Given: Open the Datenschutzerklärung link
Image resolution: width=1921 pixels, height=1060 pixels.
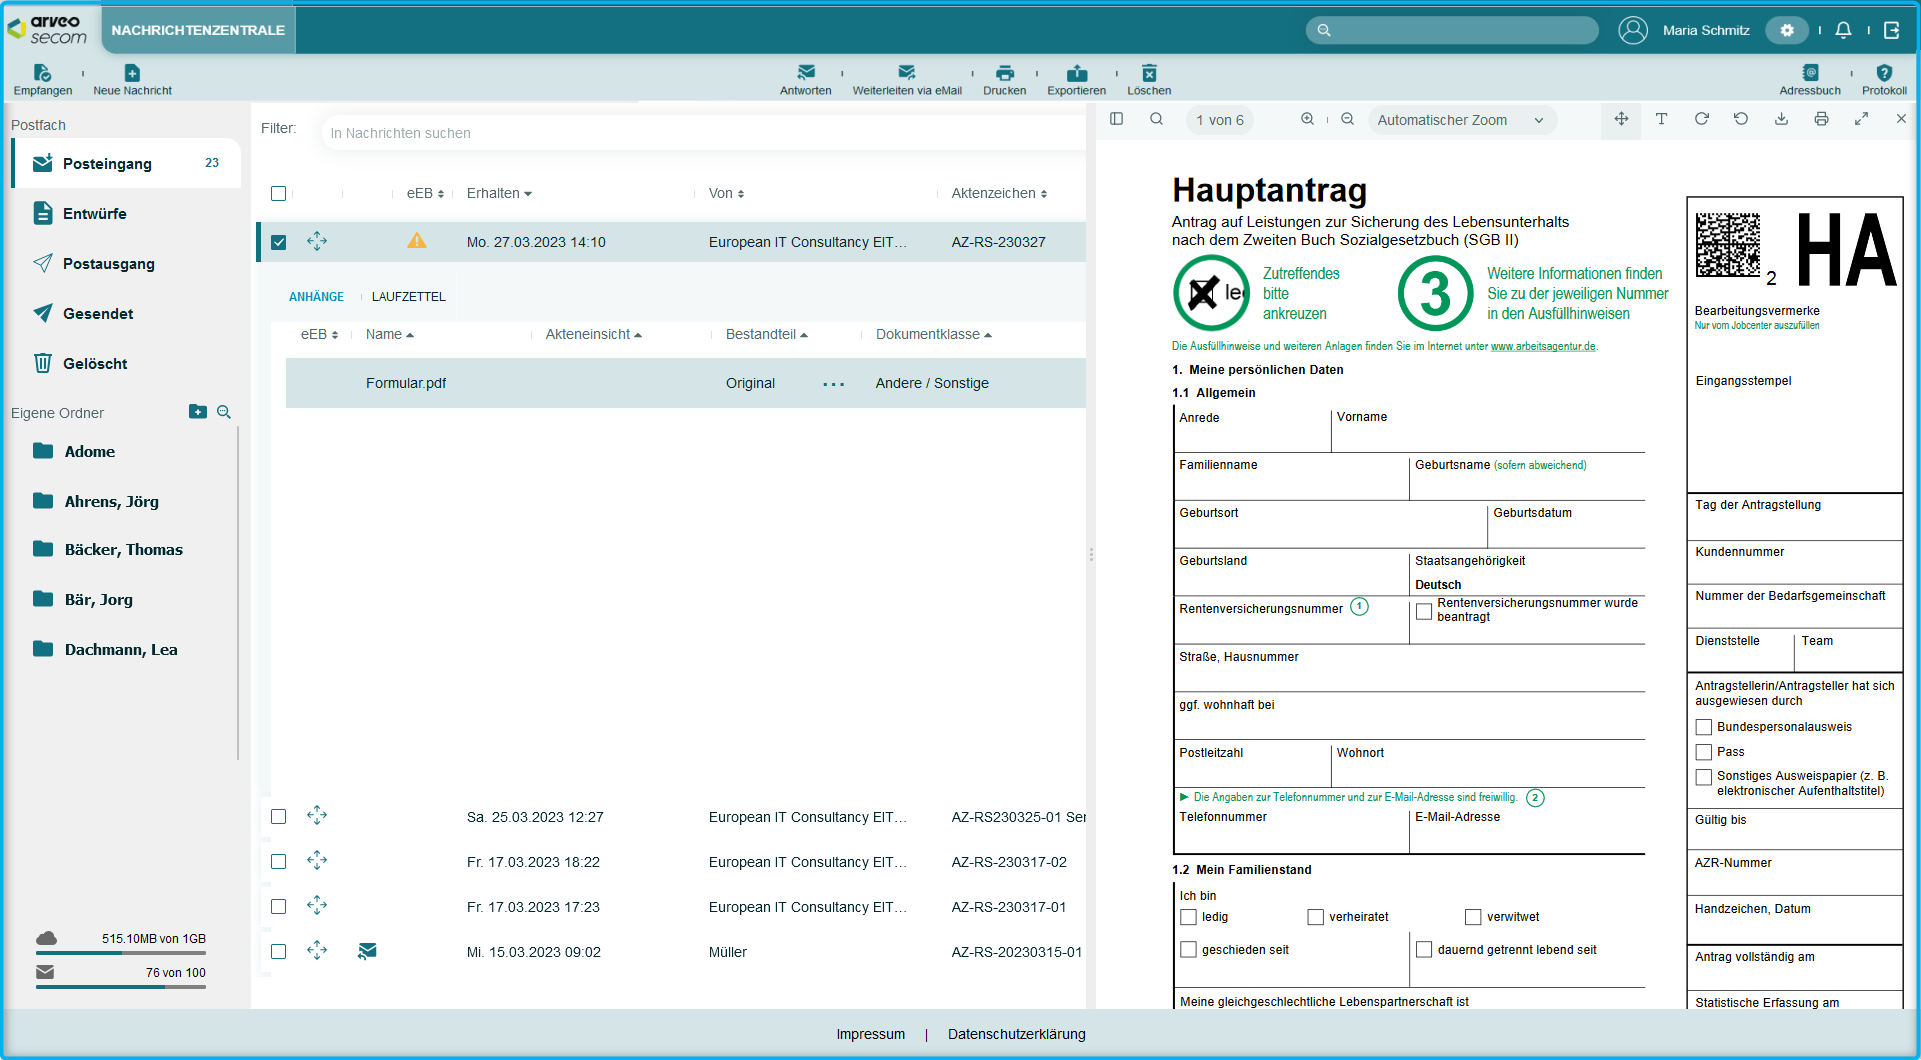Looking at the screenshot, I should pos(1016,1034).
